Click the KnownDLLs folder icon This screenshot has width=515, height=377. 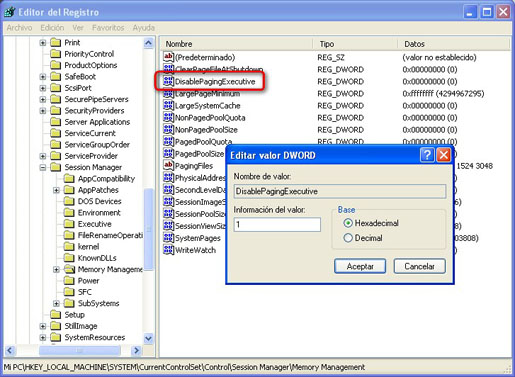(69, 258)
